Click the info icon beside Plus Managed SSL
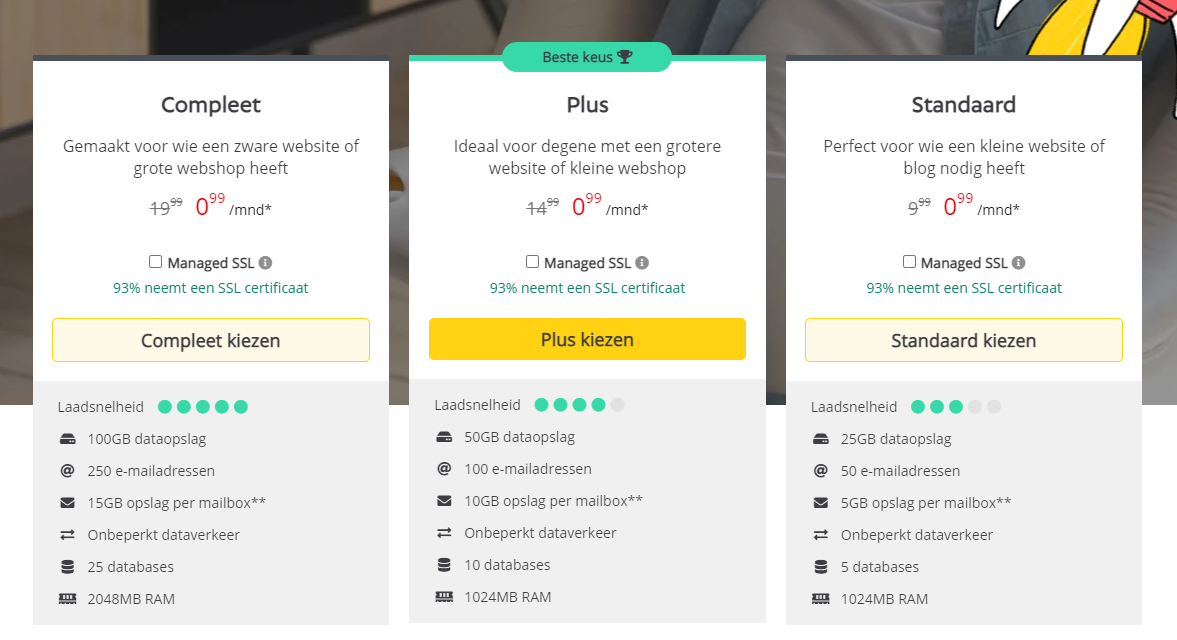 click(642, 263)
